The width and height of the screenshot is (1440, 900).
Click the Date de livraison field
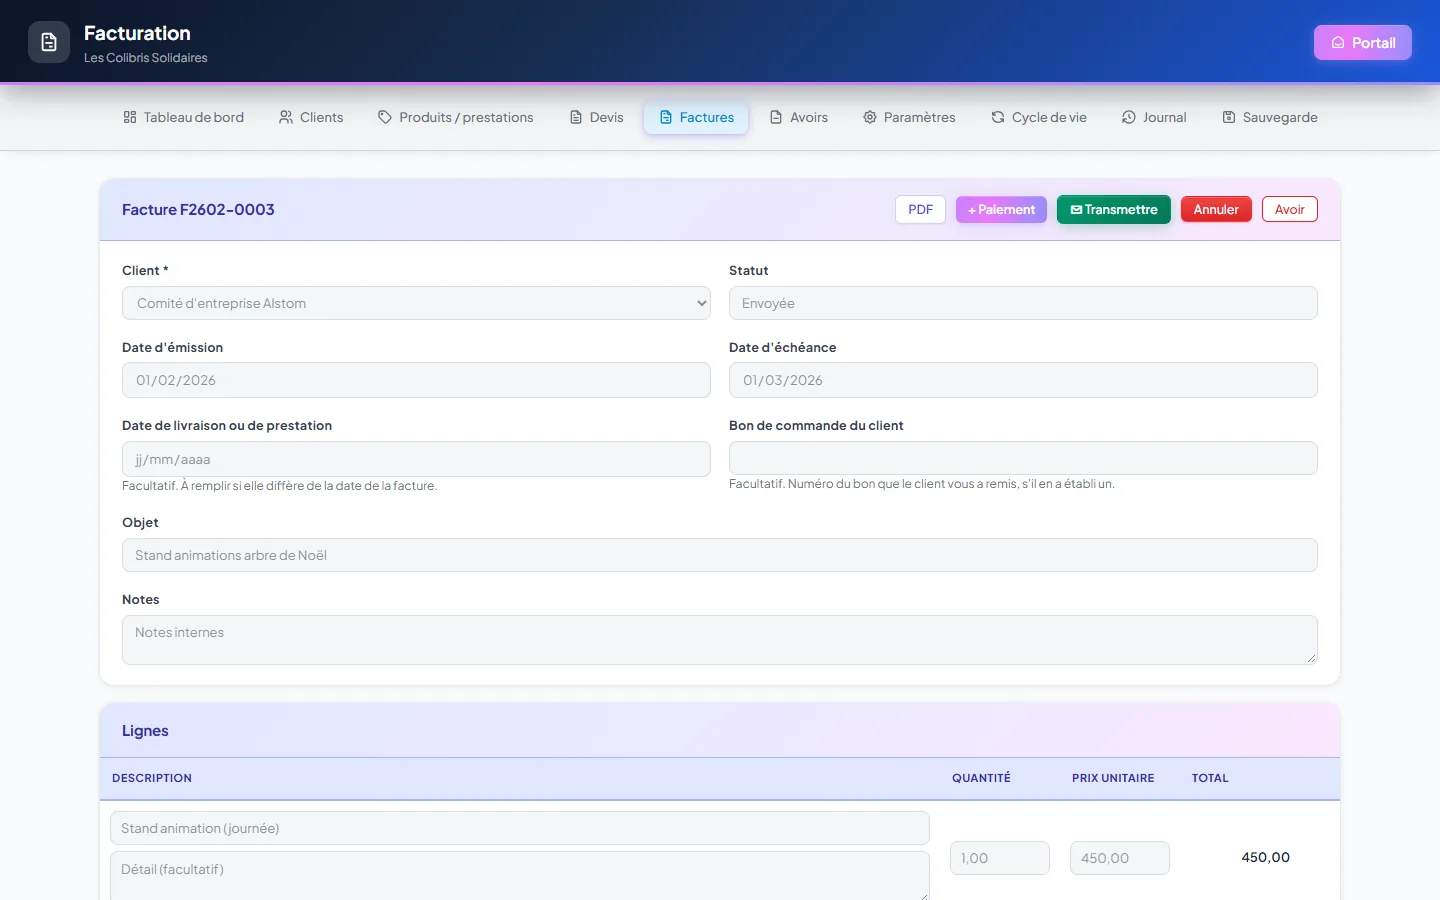[416, 459]
